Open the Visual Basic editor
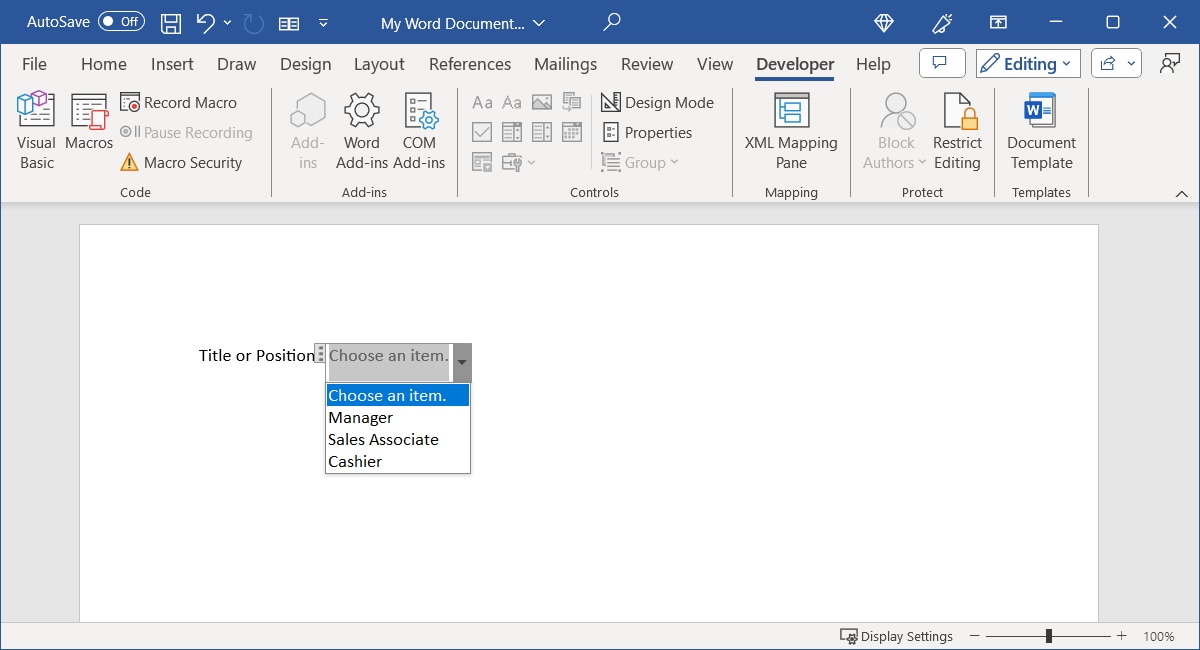The height and width of the screenshot is (650, 1200). tap(35, 128)
